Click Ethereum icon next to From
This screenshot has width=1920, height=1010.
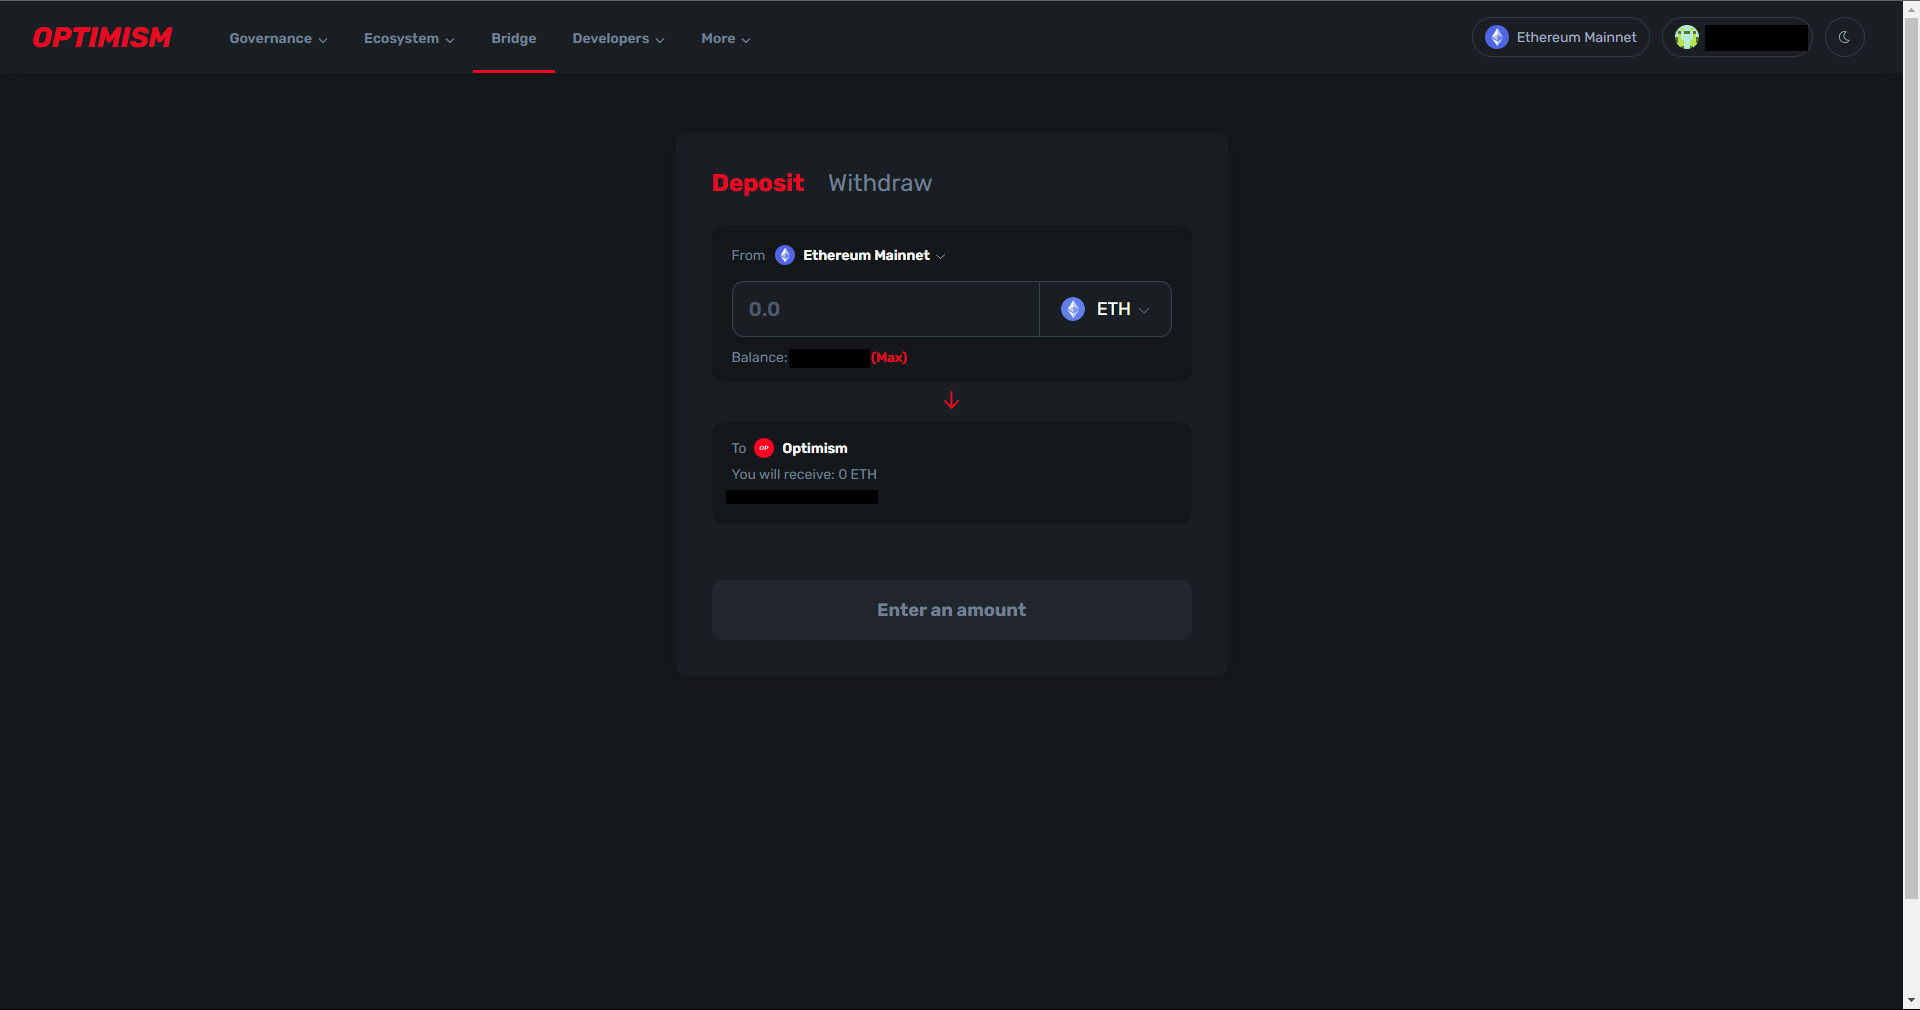[x=785, y=255]
